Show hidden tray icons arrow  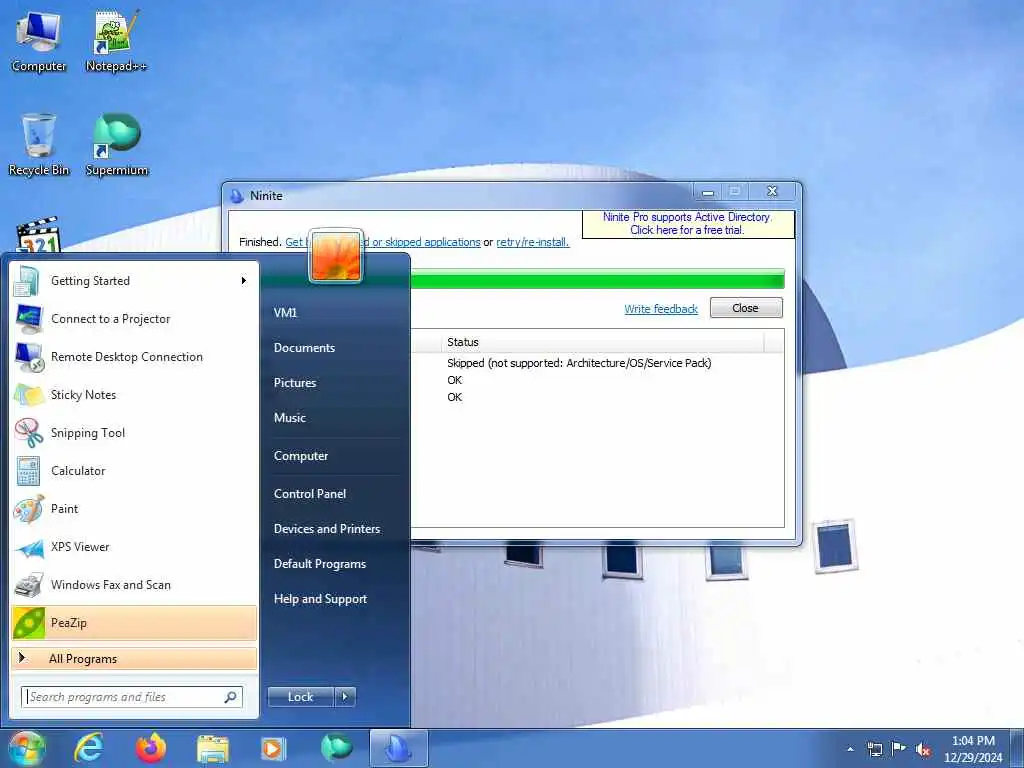pos(850,749)
